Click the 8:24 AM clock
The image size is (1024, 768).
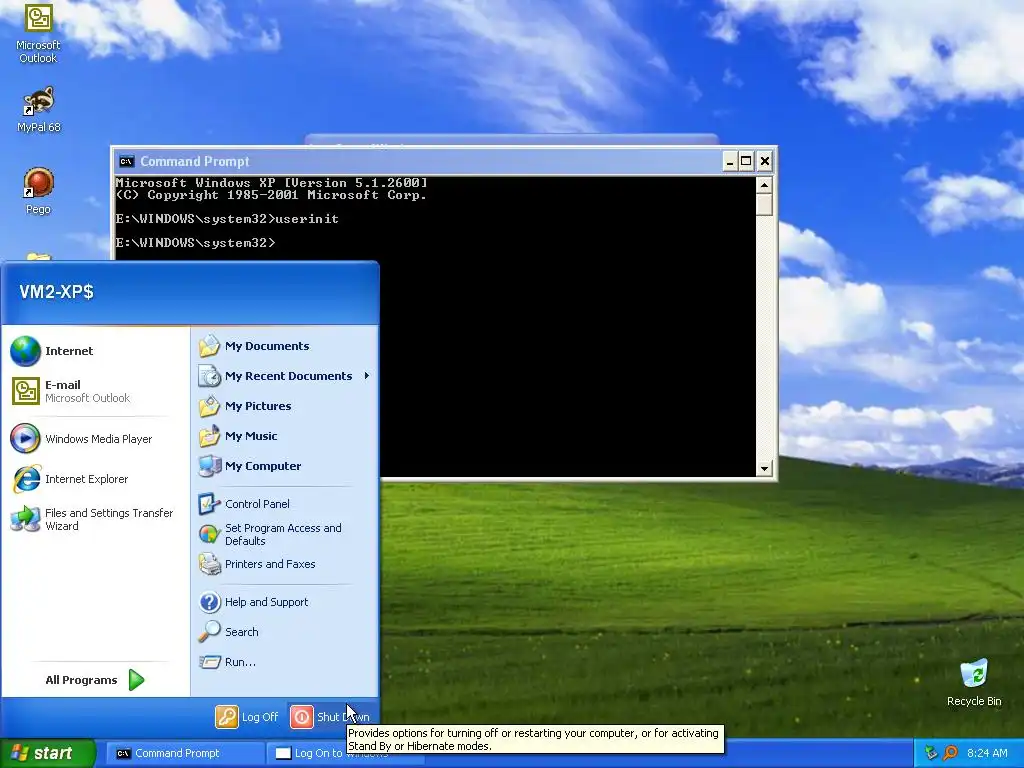click(x=987, y=753)
